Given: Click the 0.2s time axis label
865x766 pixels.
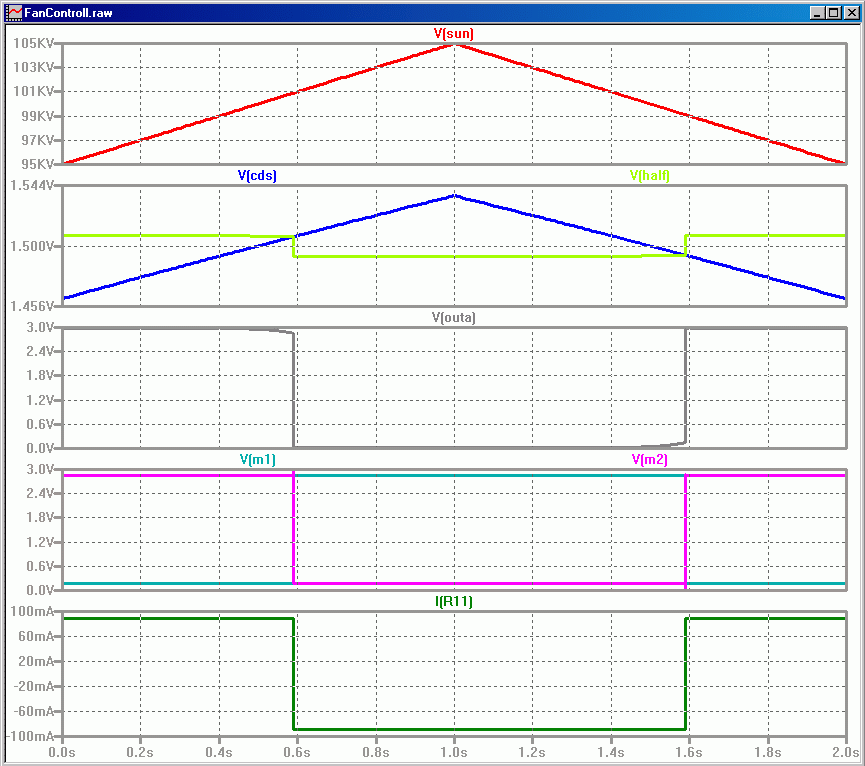Looking at the screenshot, I should click(140, 752).
